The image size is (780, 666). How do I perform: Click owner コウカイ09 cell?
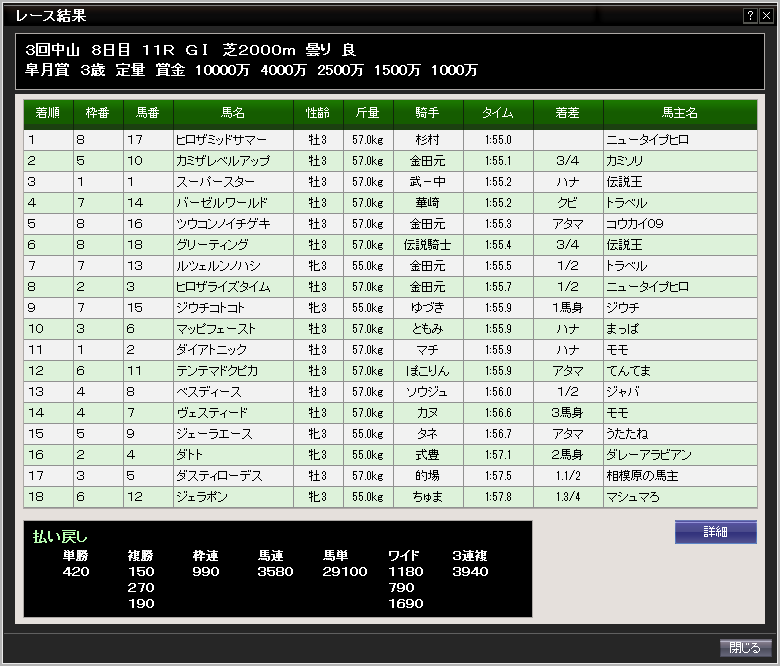point(680,224)
